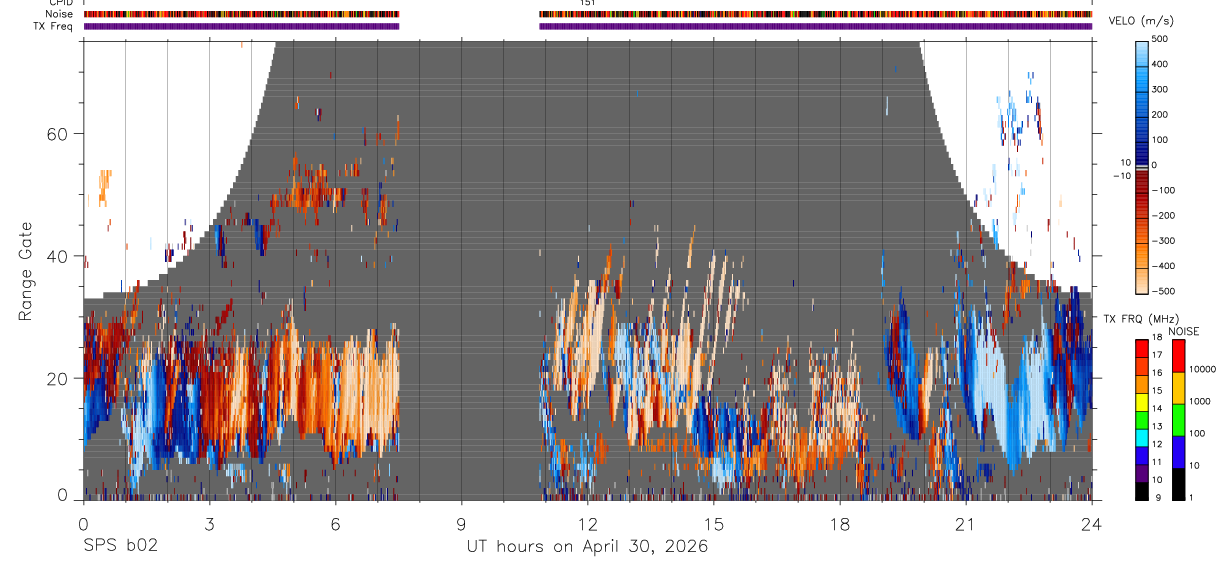Select the 'Noise' row label at top left
This screenshot has width=1228, height=567.
(x=60, y=15)
